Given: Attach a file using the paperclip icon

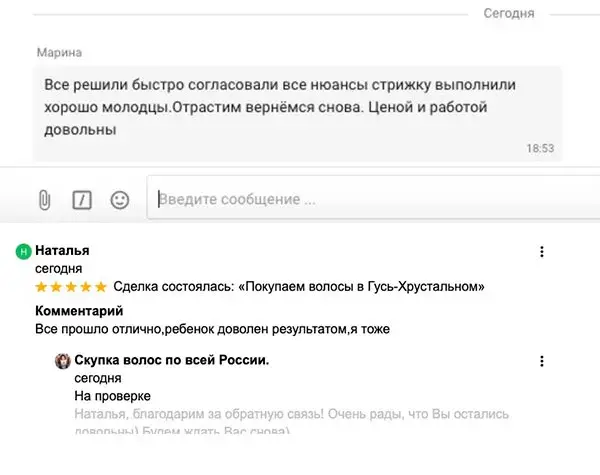Looking at the screenshot, I should [x=44, y=200].
